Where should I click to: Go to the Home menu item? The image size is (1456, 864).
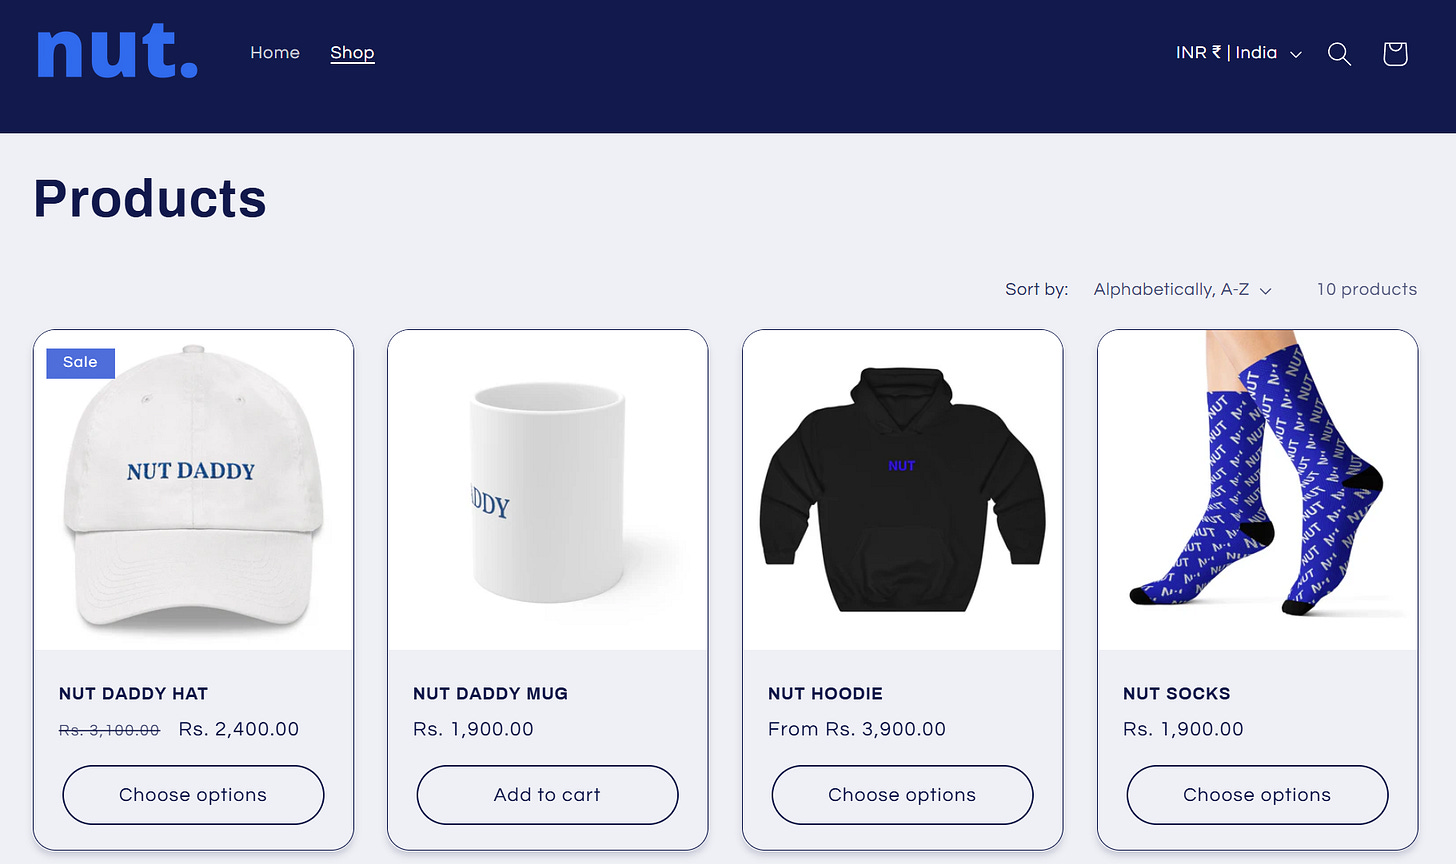pyautogui.click(x=275, y=53)
